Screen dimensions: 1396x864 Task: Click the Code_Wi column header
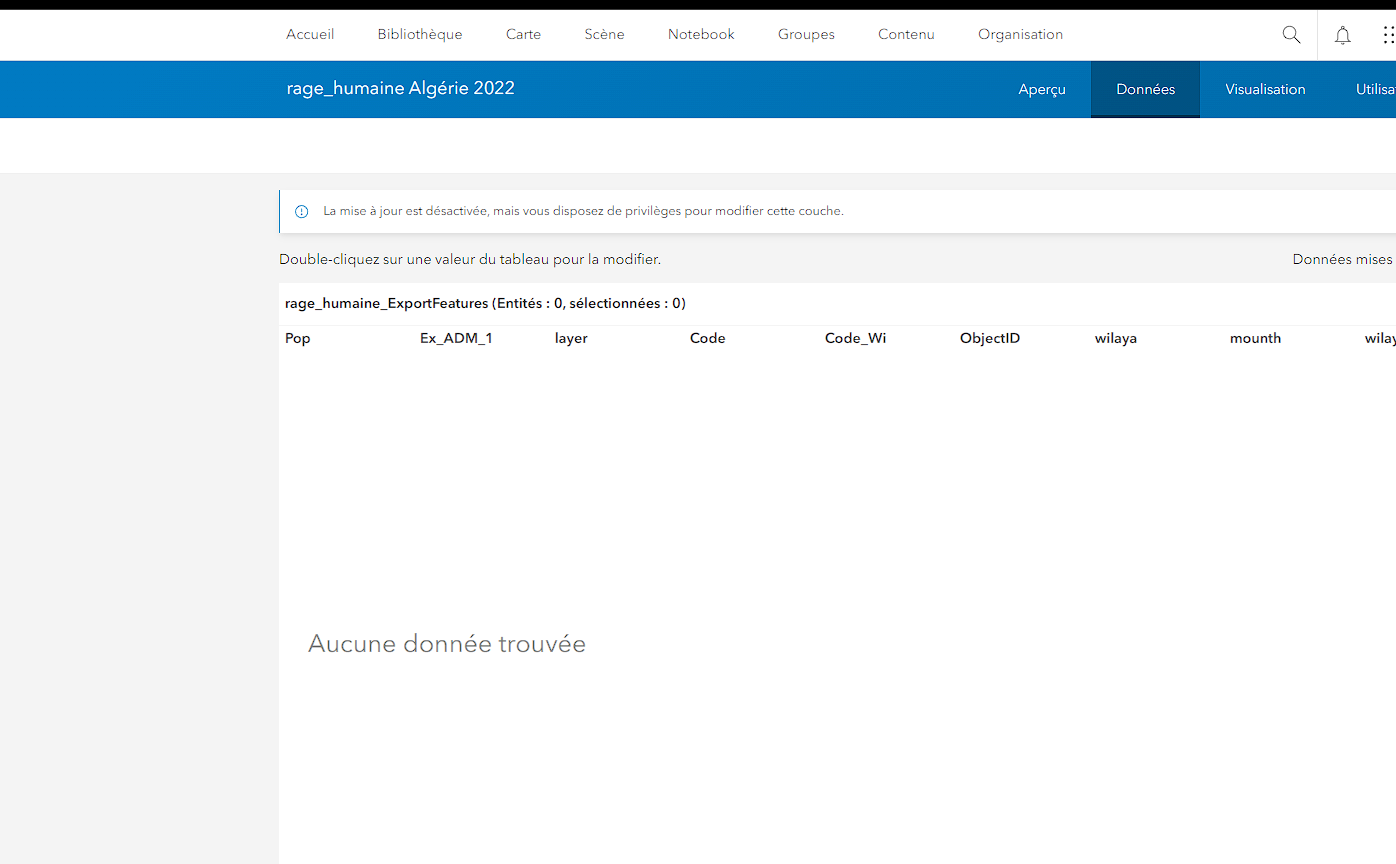(855, 338)
